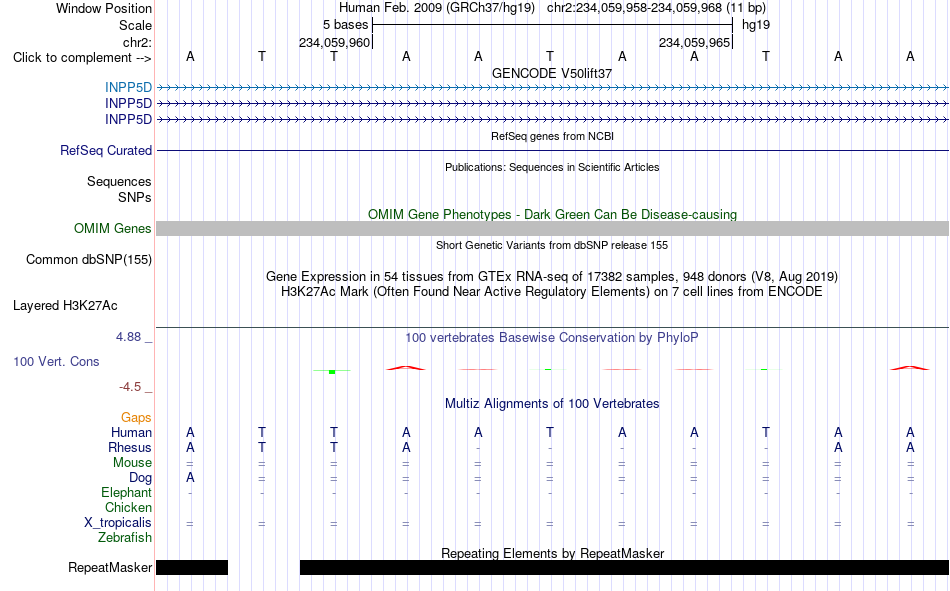Click the SNPs label of Publications track
950x591 pixels.
(135, 198)
